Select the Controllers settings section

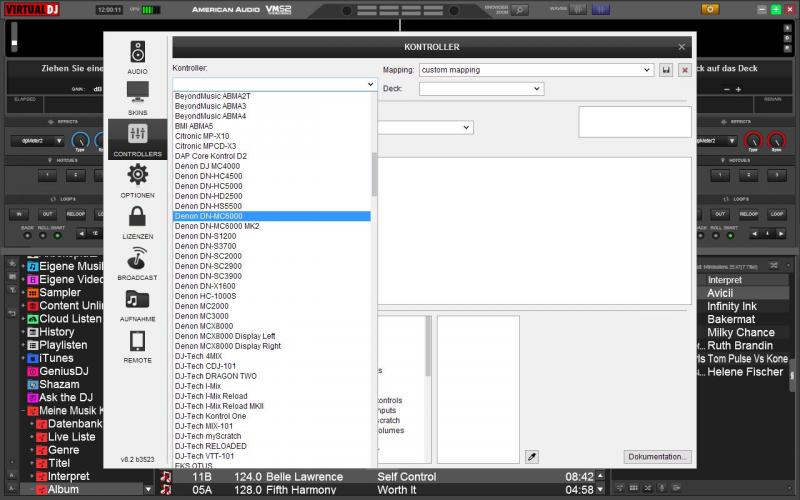[x=137, y=139]
